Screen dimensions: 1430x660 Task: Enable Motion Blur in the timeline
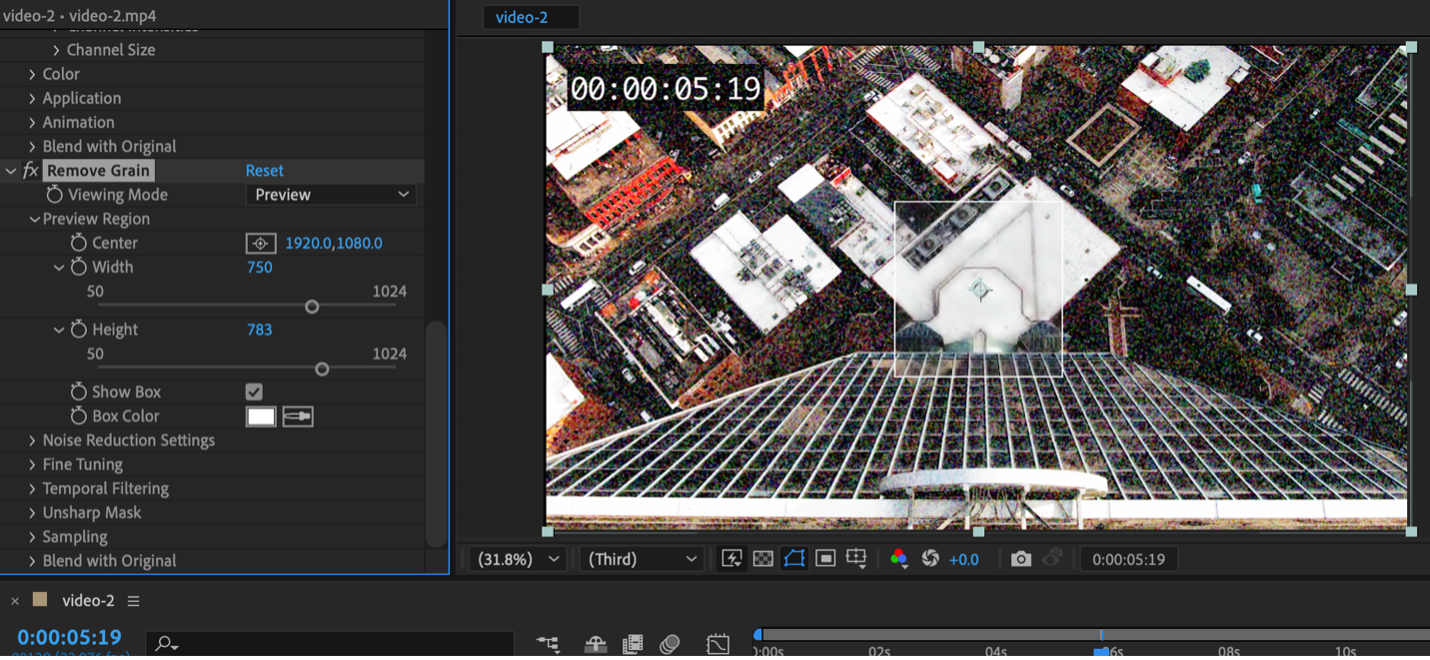(x=669, y=645)
